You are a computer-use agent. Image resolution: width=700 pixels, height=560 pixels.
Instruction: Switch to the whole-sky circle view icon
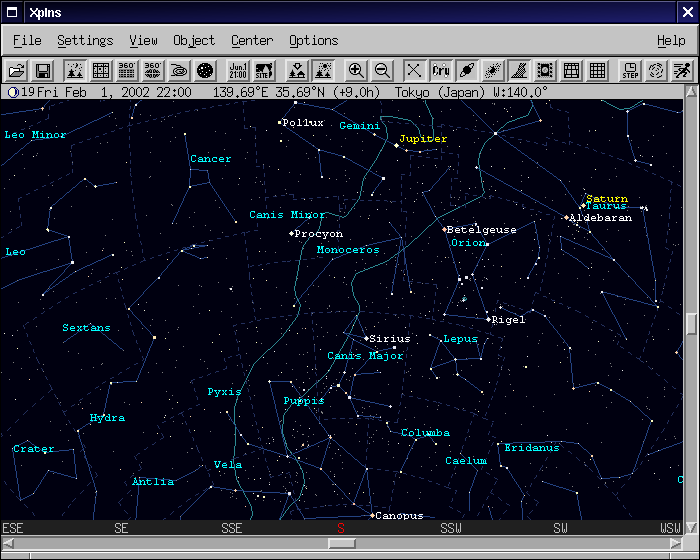point(205,71)
